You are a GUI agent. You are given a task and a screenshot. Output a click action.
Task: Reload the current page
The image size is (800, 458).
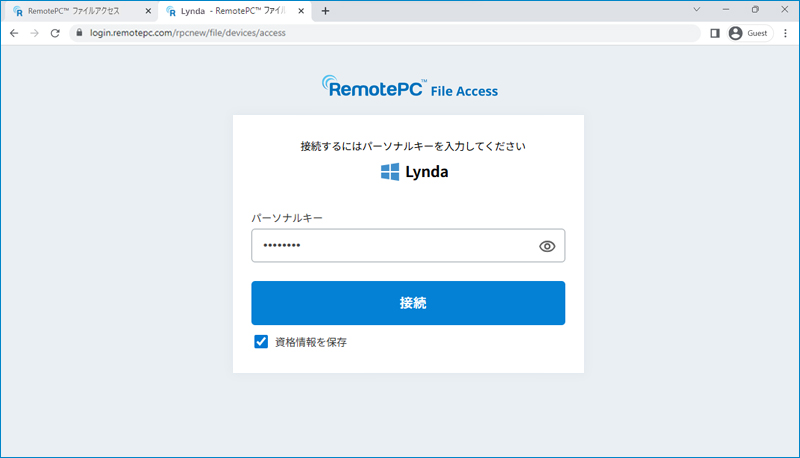pos(55,33)
